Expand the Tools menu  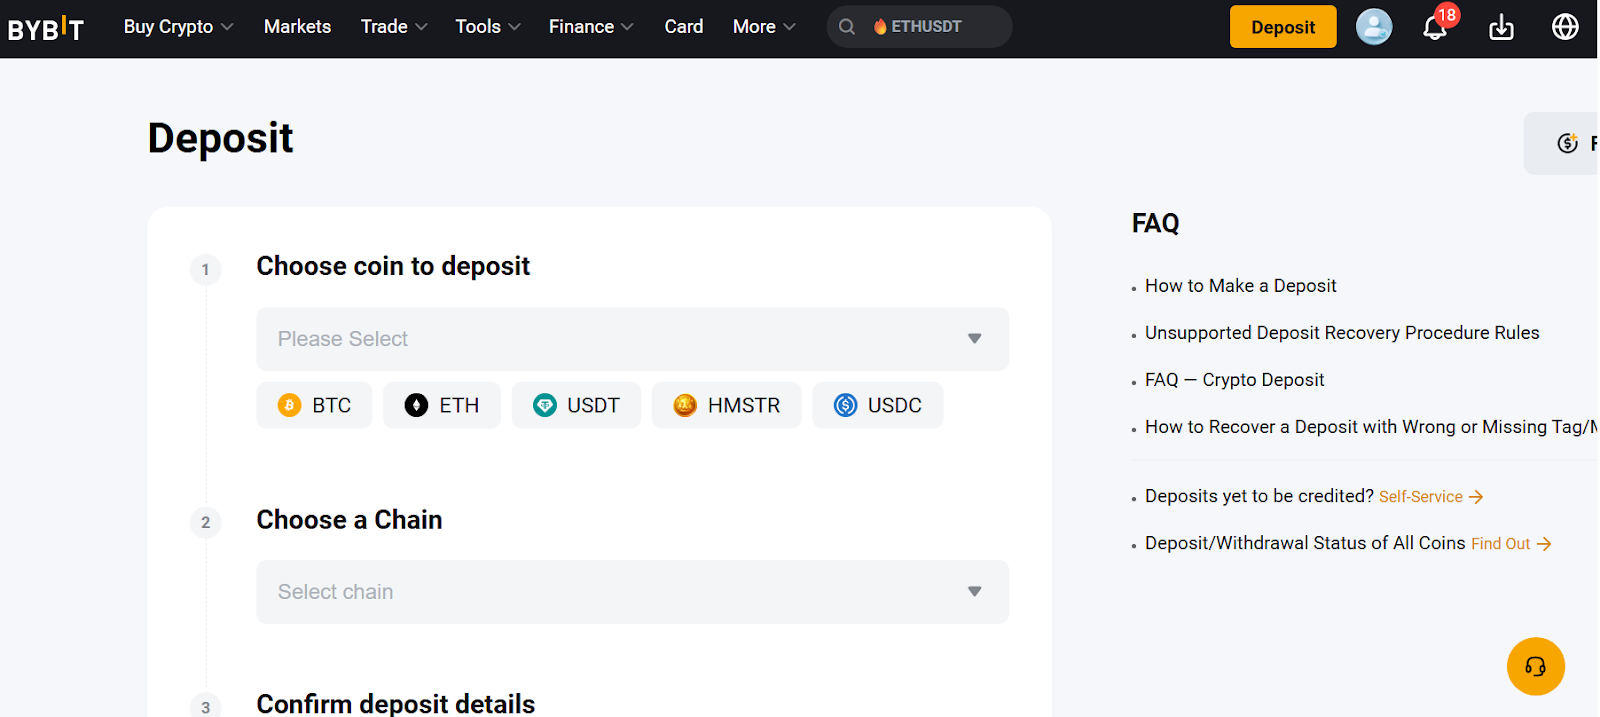coord(488,27)
